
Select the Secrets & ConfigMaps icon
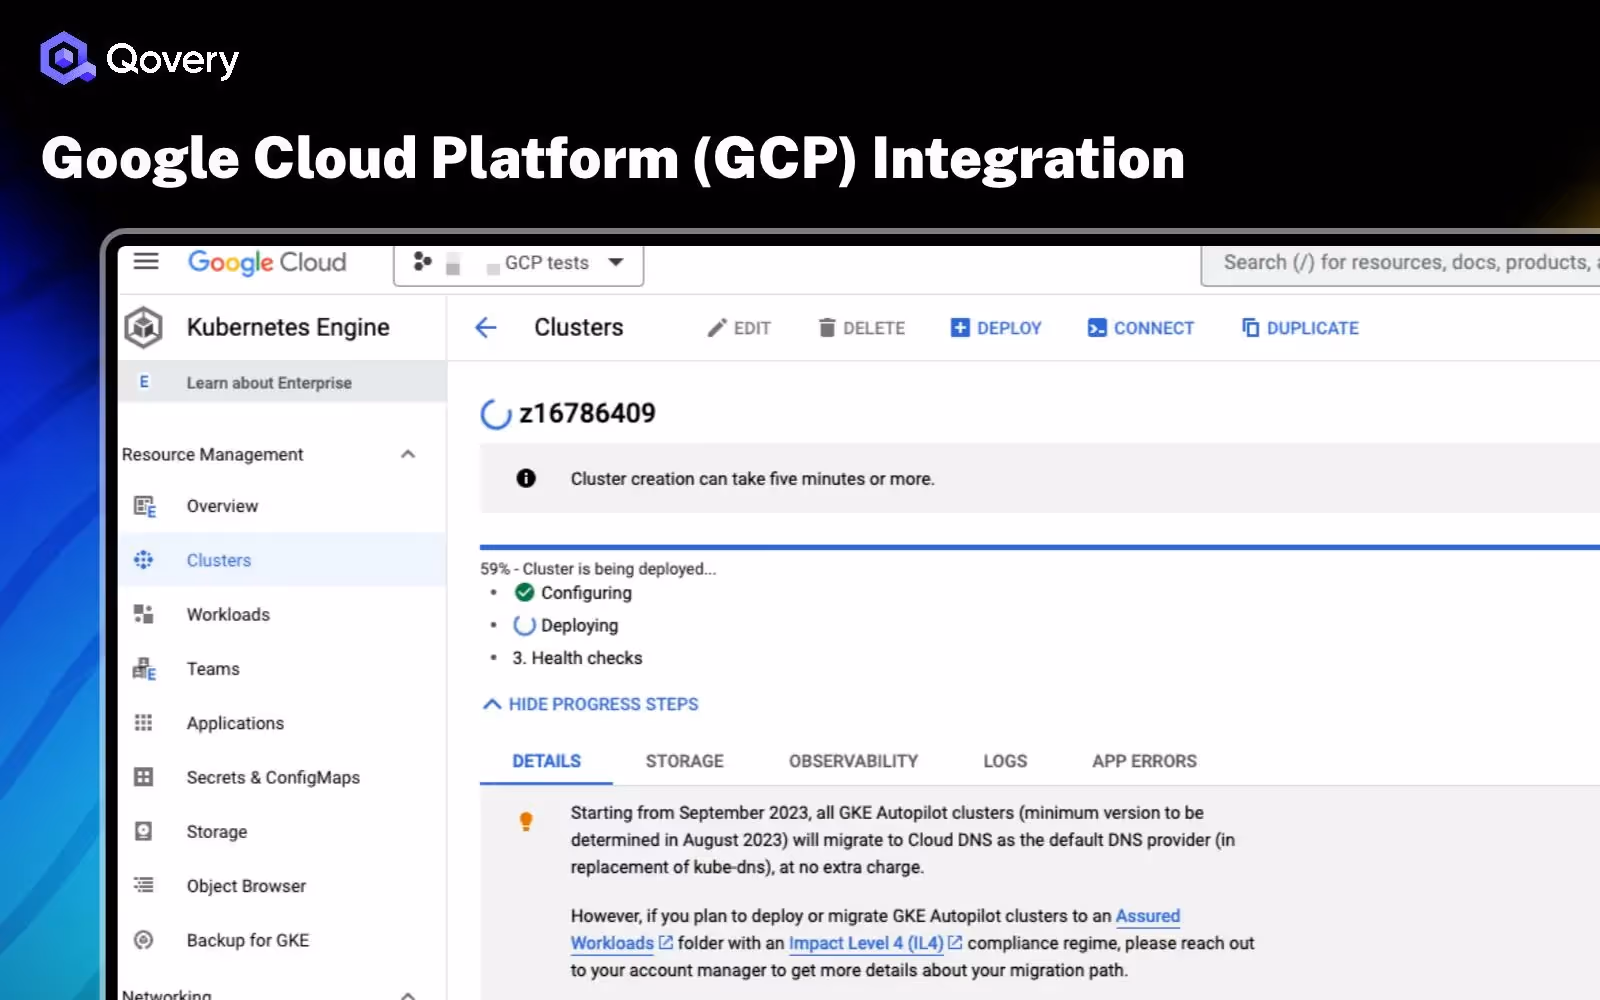coord(143,777)
